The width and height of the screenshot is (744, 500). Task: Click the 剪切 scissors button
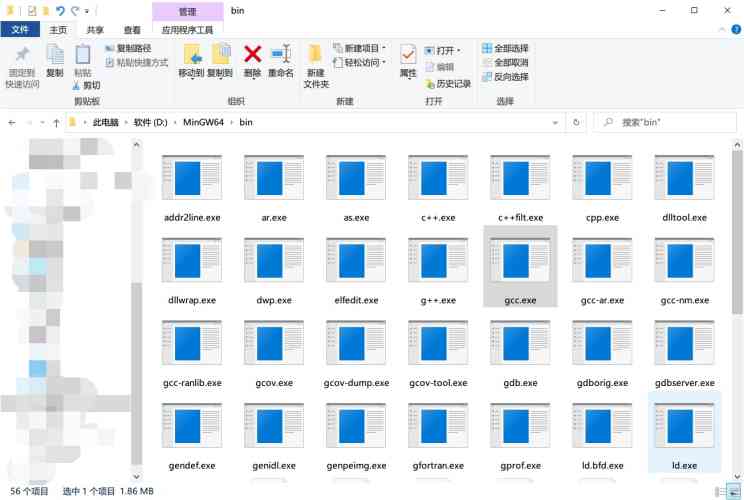click(x=86, y=86)
